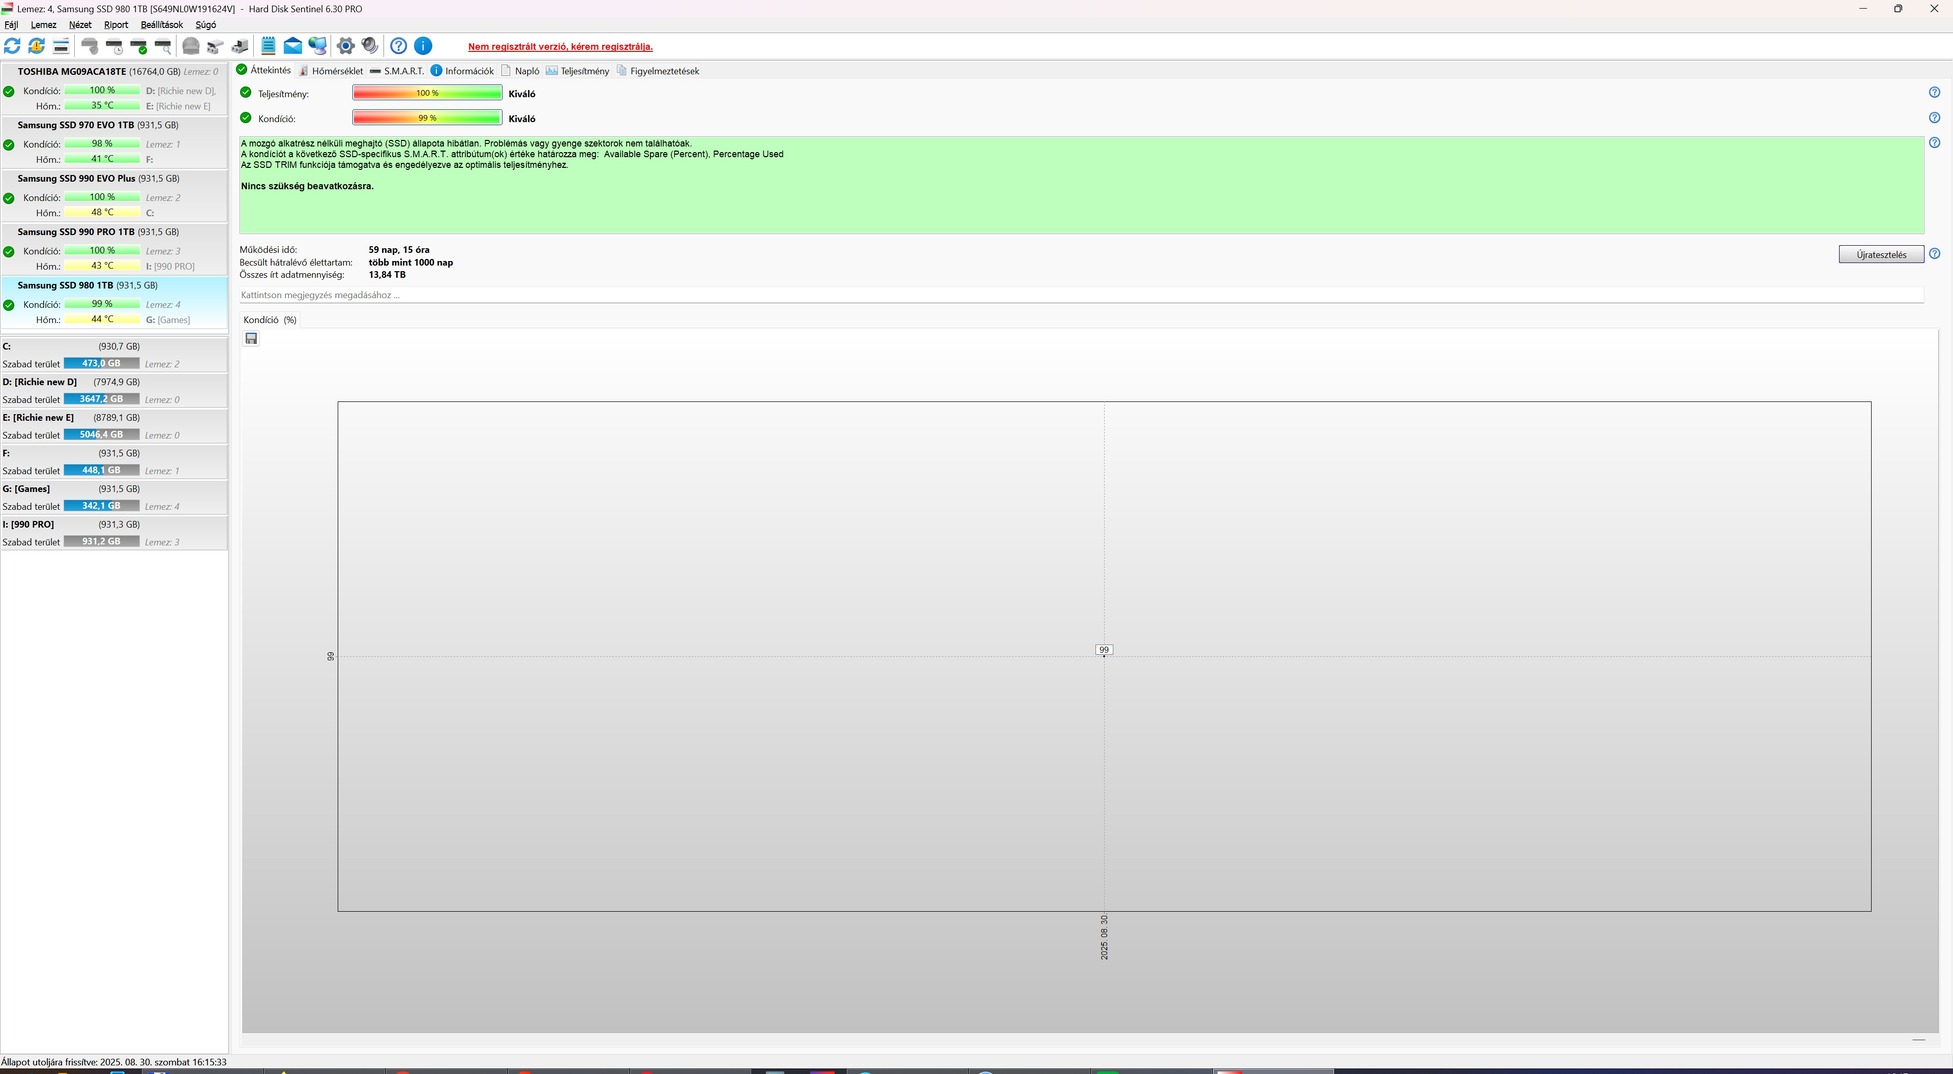
Task: Select the E: [Richie new E] volume
Action: coord(114,426)
